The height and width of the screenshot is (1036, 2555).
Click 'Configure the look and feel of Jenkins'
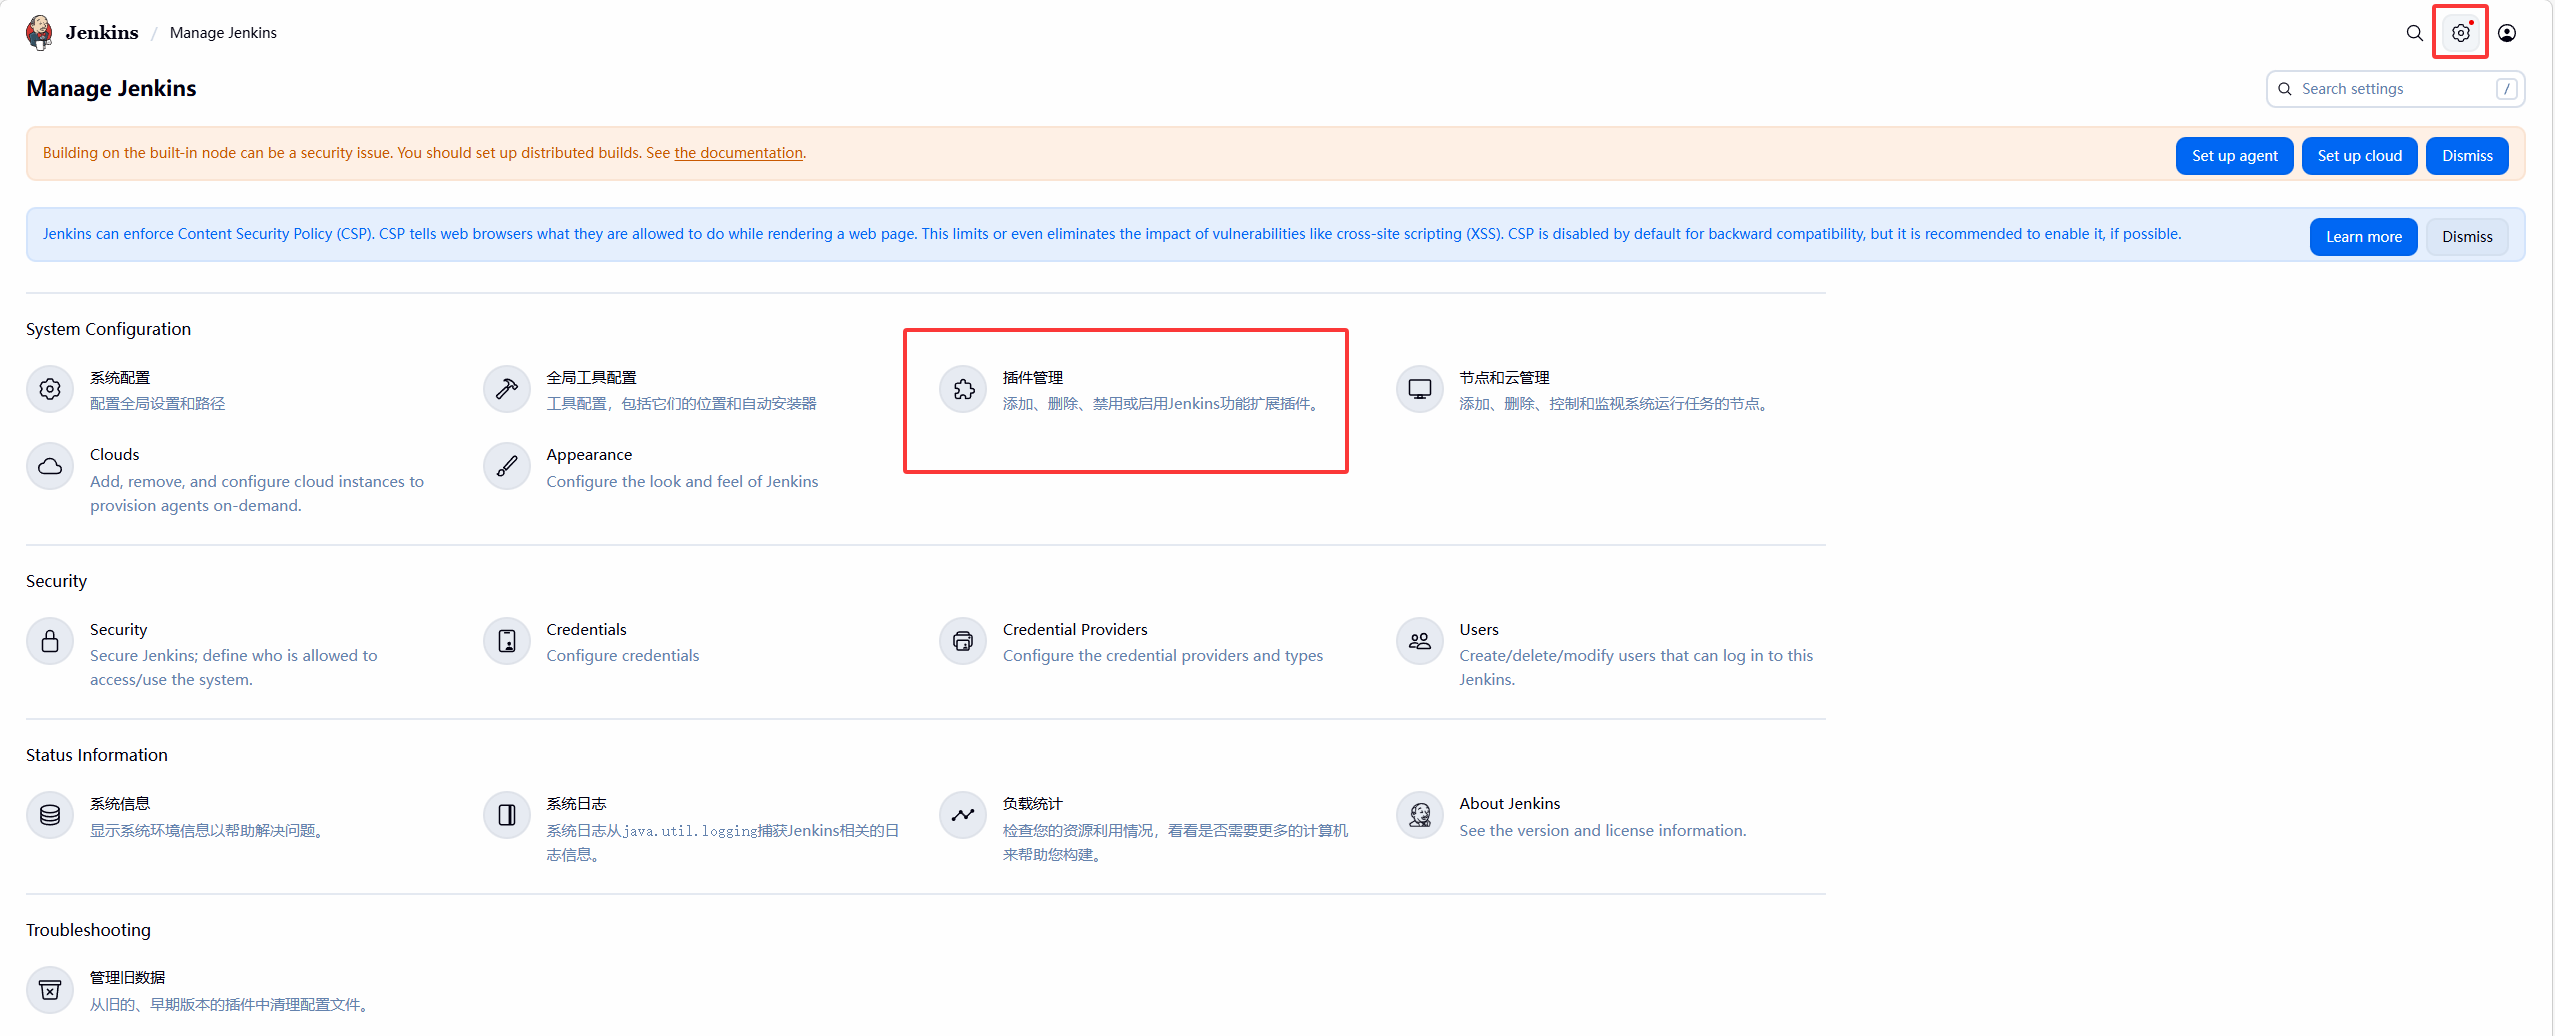coord(682,482)
